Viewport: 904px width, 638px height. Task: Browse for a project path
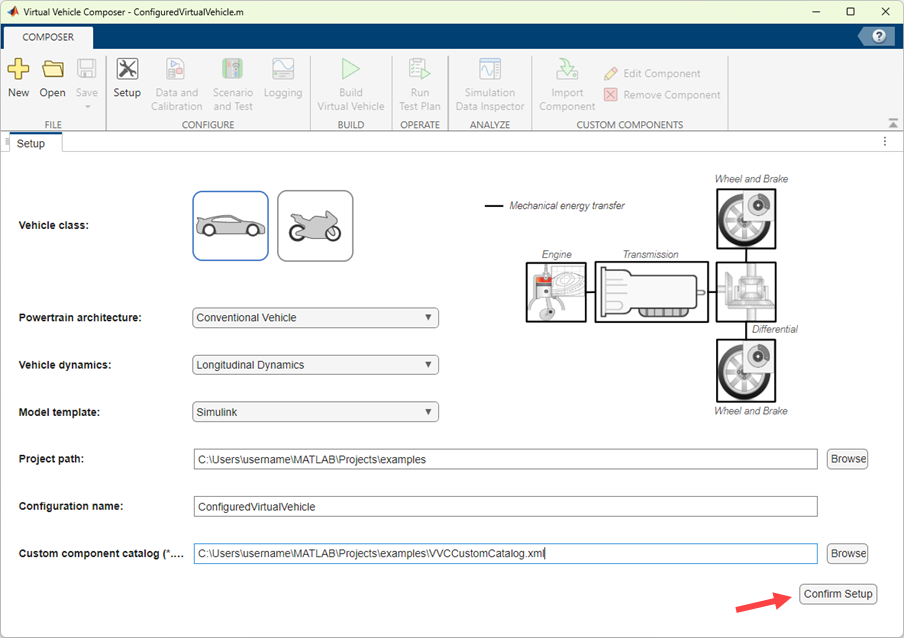(847, 459)
